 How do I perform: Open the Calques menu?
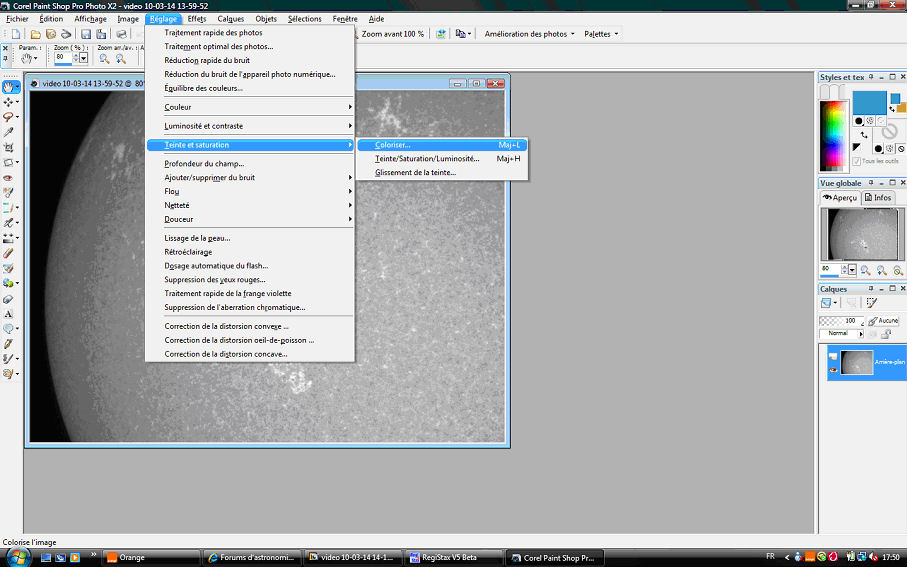click(230, 19)
